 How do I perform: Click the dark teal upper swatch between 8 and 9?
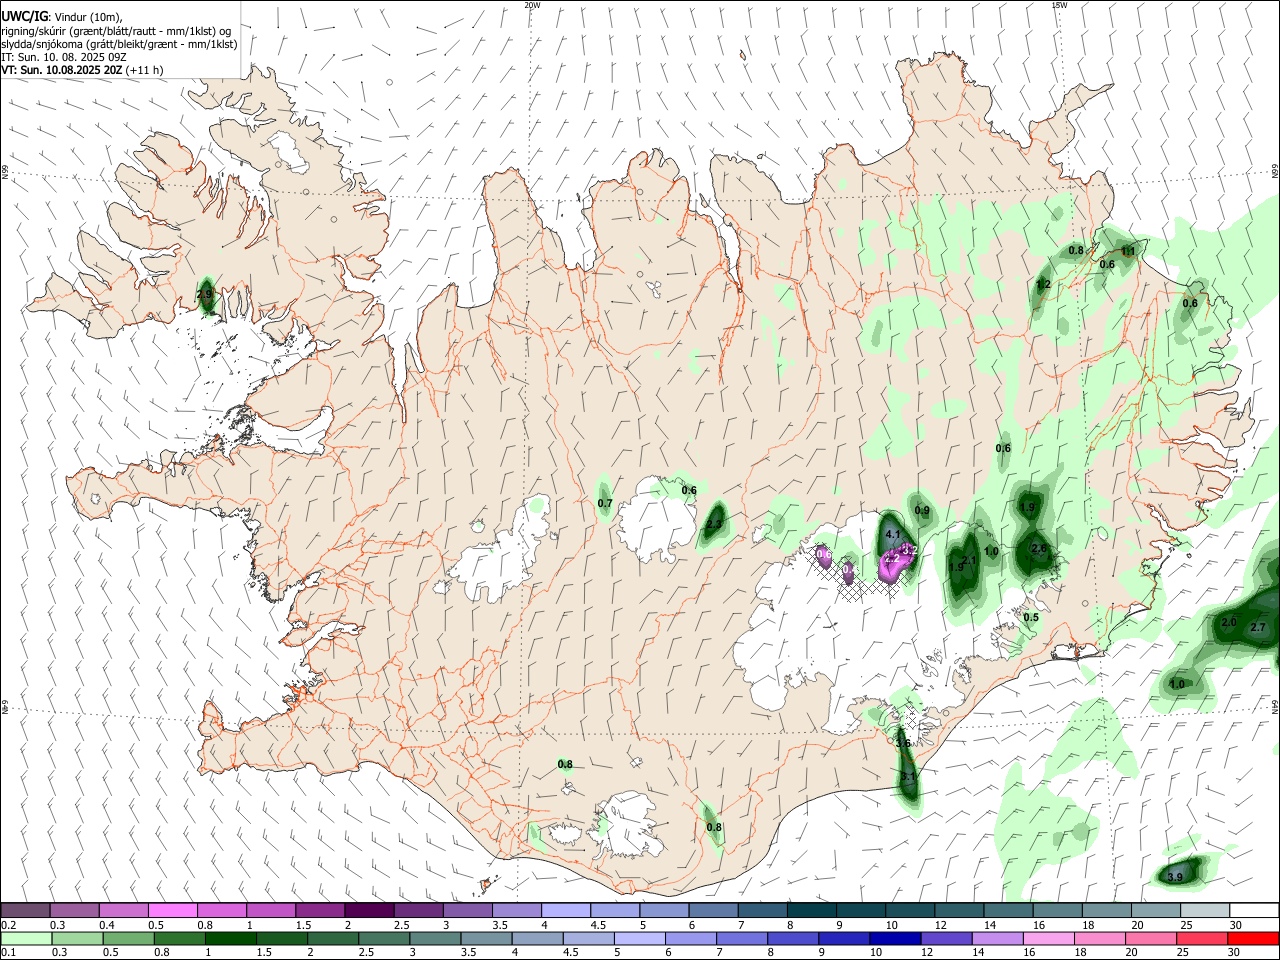[x=811, y=910]
